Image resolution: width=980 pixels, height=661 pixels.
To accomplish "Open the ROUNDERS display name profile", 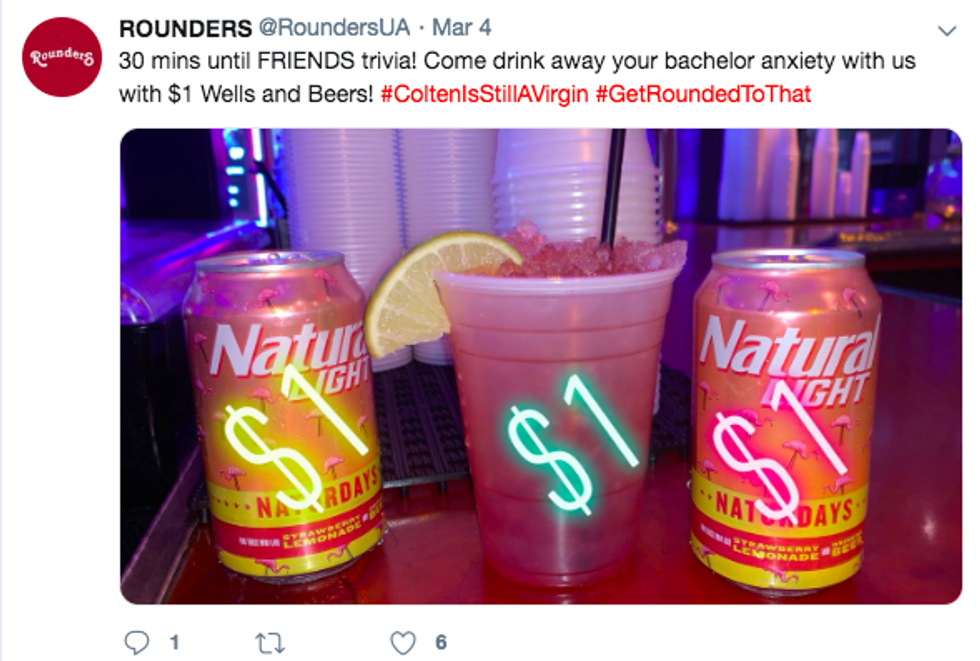I will (x=185, y=28).
